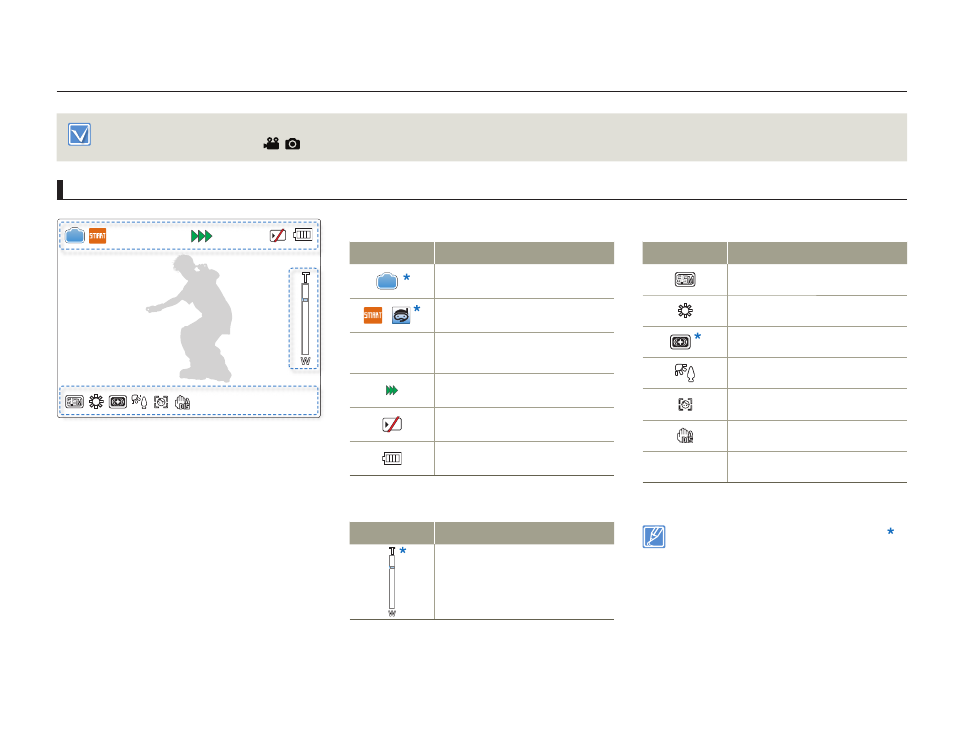Click the blue pencil note icon
Screen dimensions: 964x737
[654, 535]
